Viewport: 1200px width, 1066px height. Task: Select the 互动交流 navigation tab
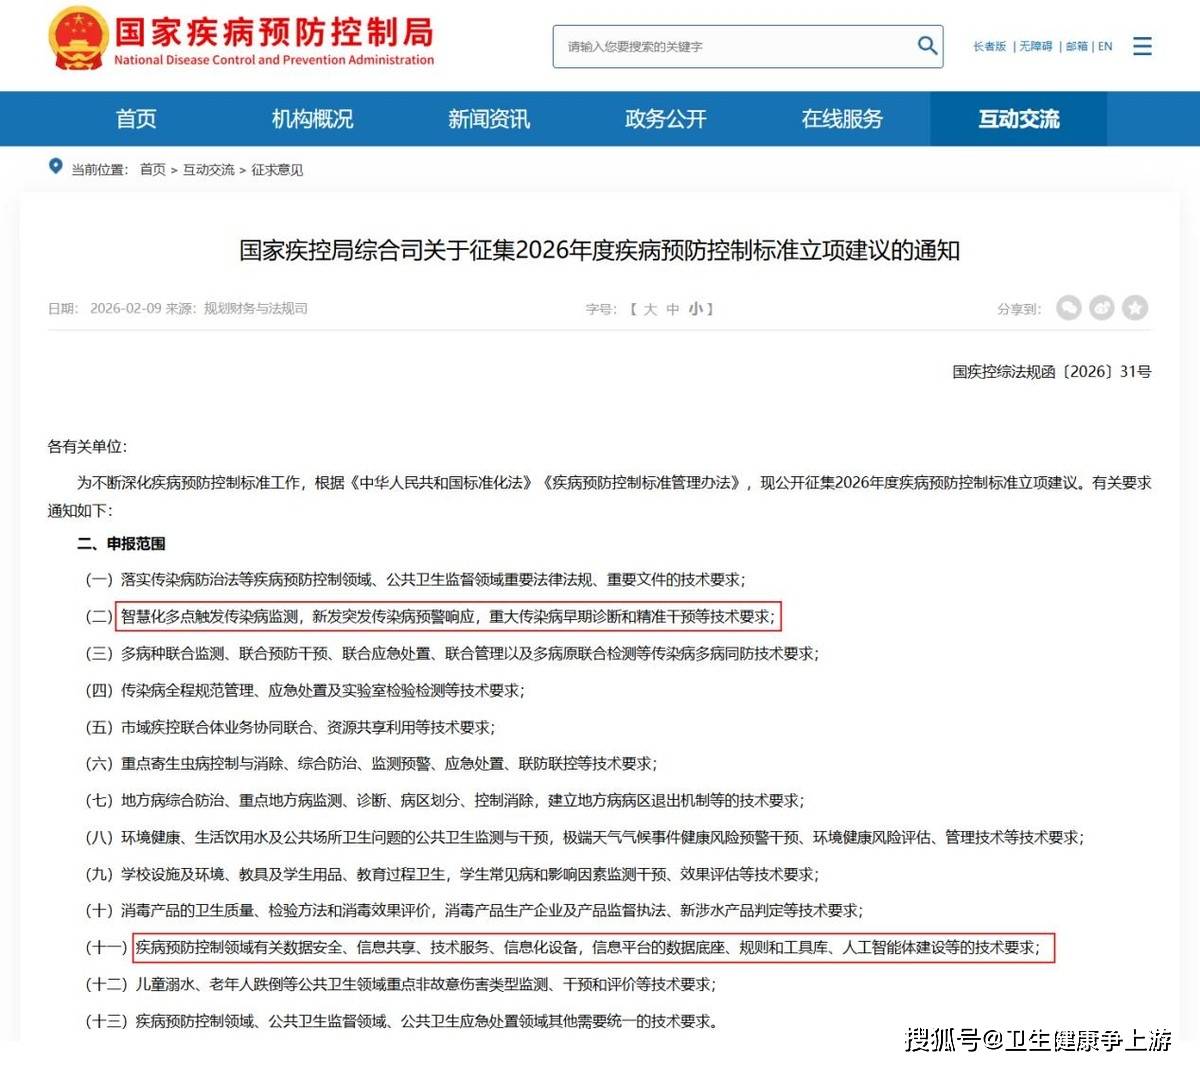click(x=1018, y=119)
